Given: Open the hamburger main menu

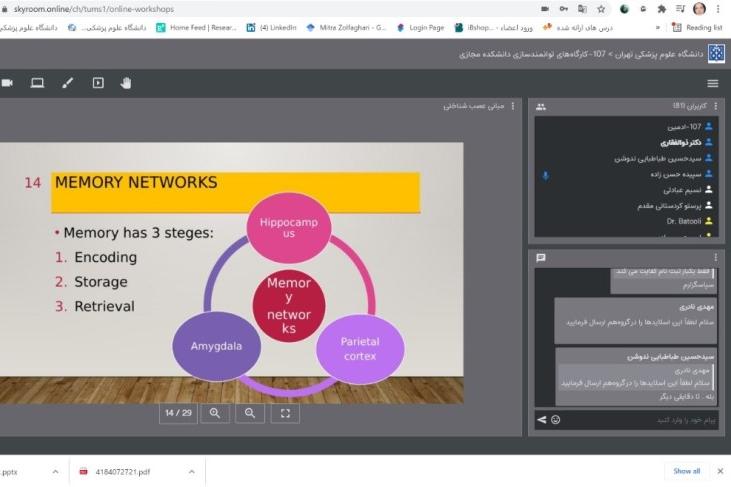Looking at the screenshot, I should pos(713,84).
